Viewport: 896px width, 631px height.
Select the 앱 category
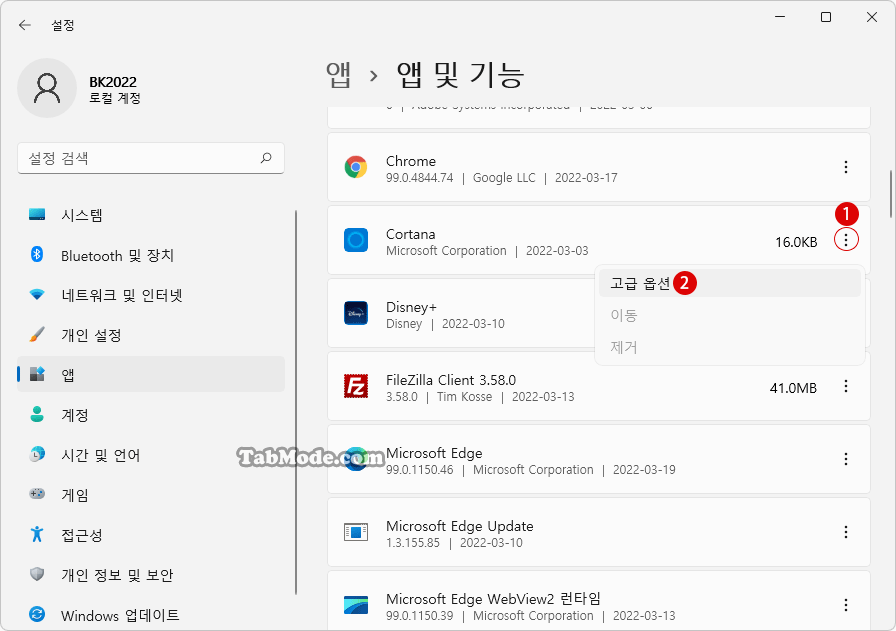[x=151, y=374]
